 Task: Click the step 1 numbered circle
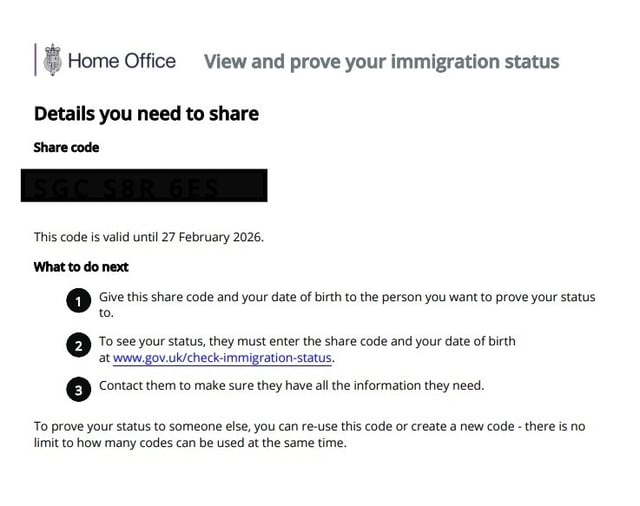(79, 299)
